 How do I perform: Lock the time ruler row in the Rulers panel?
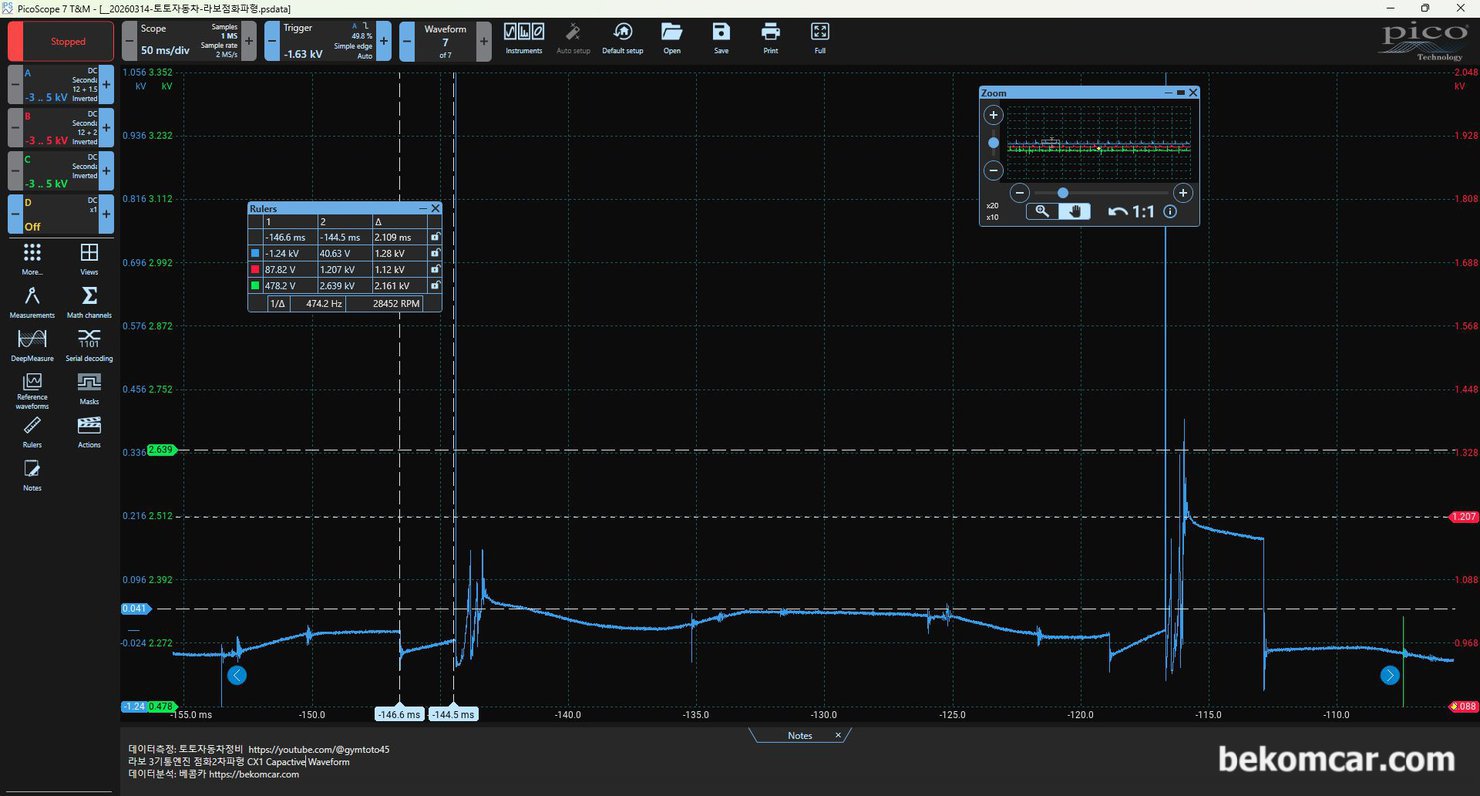coord(434,237)
